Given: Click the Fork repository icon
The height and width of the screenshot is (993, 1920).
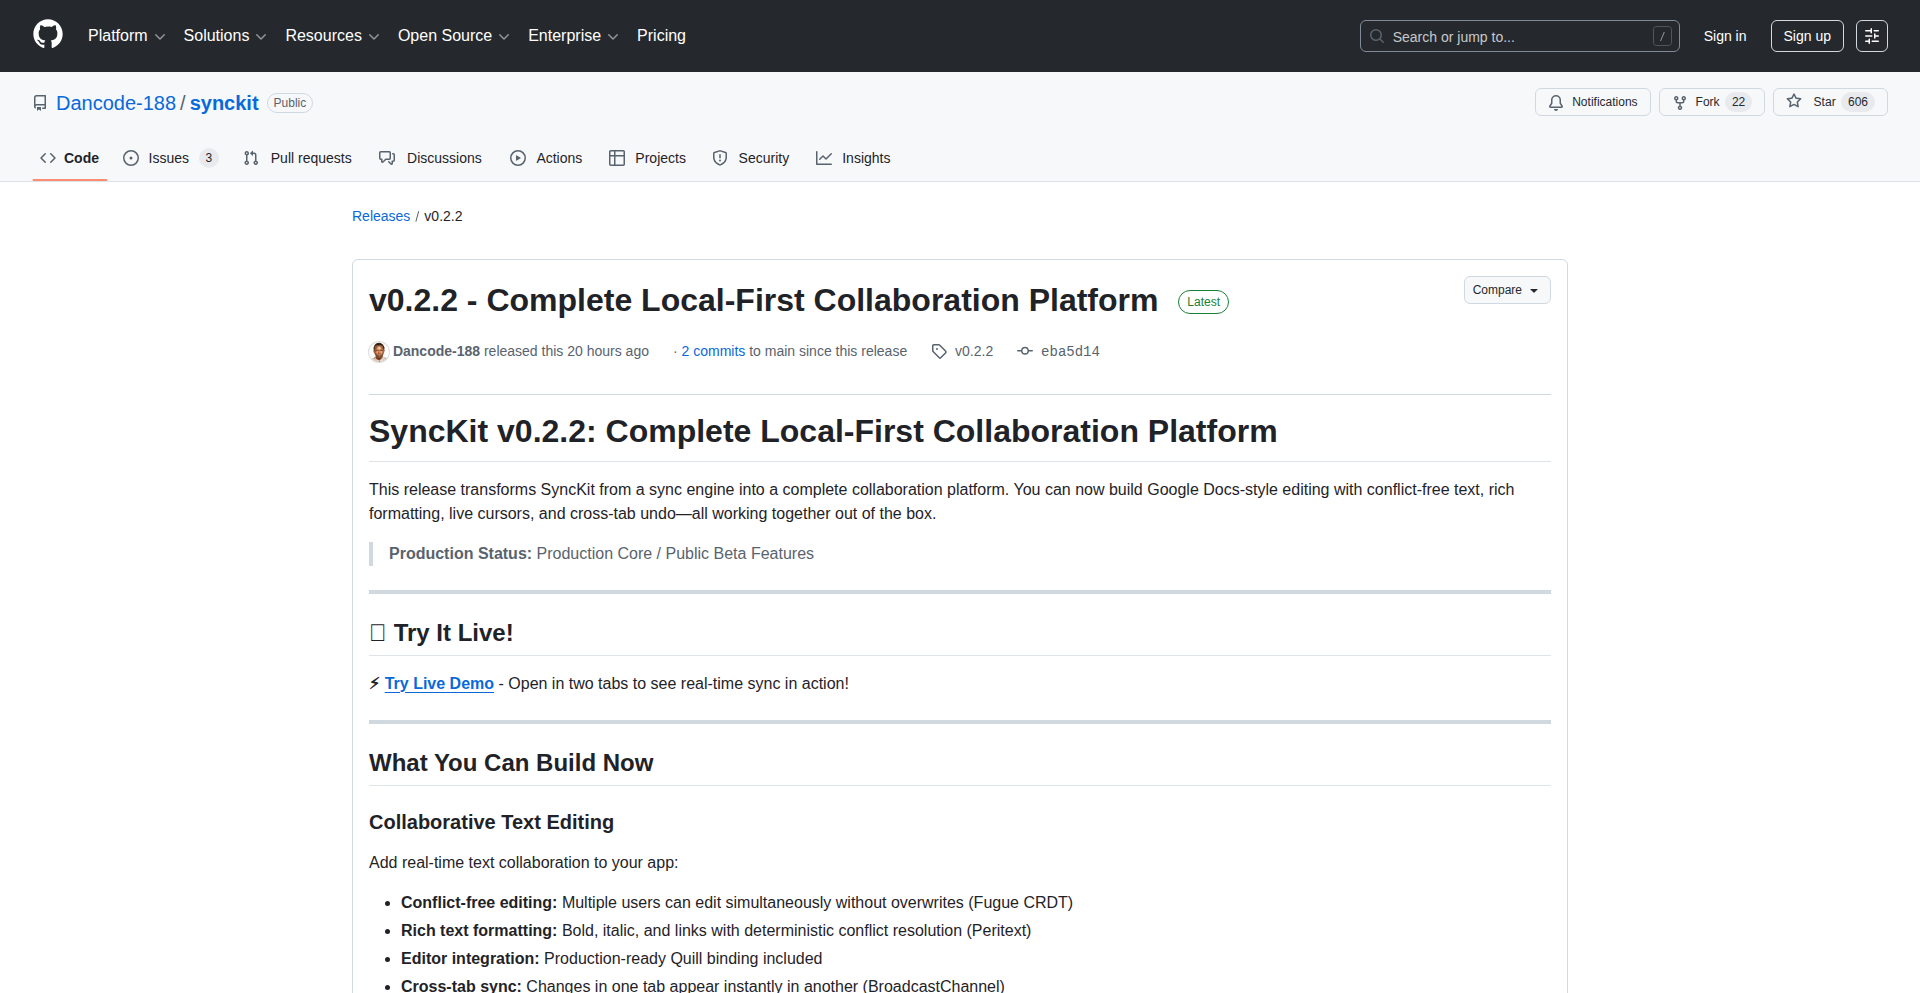Looking at the screenshot, I should (x=1681, y=101).
